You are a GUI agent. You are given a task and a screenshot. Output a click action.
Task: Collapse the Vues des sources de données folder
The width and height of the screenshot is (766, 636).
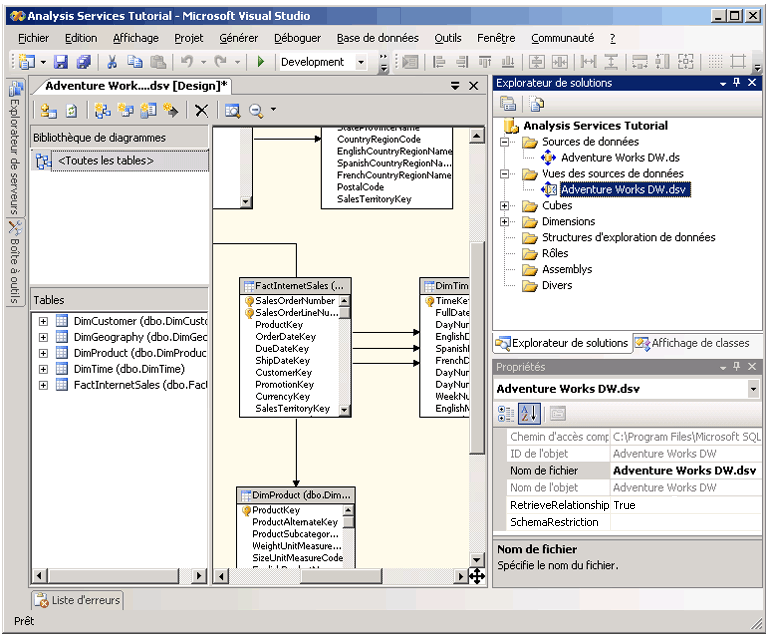click(x=505, y=174)
